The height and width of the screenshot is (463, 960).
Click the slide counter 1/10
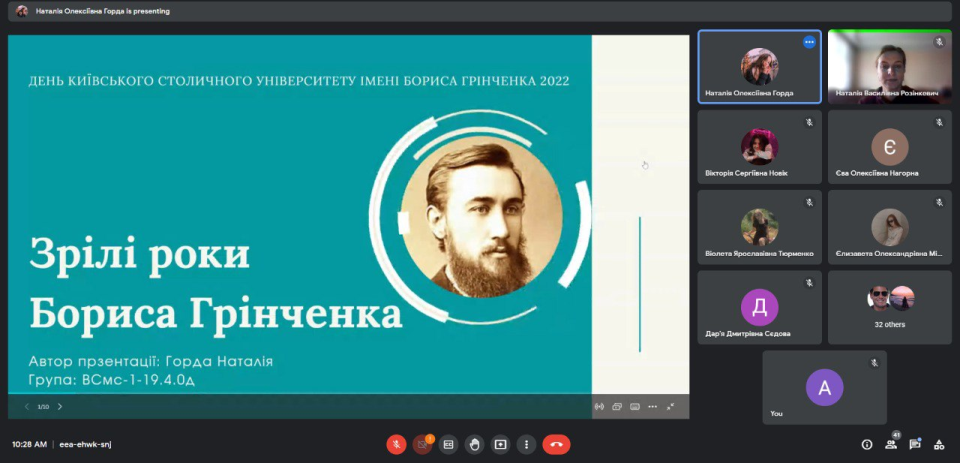click(x=43, y=407)
